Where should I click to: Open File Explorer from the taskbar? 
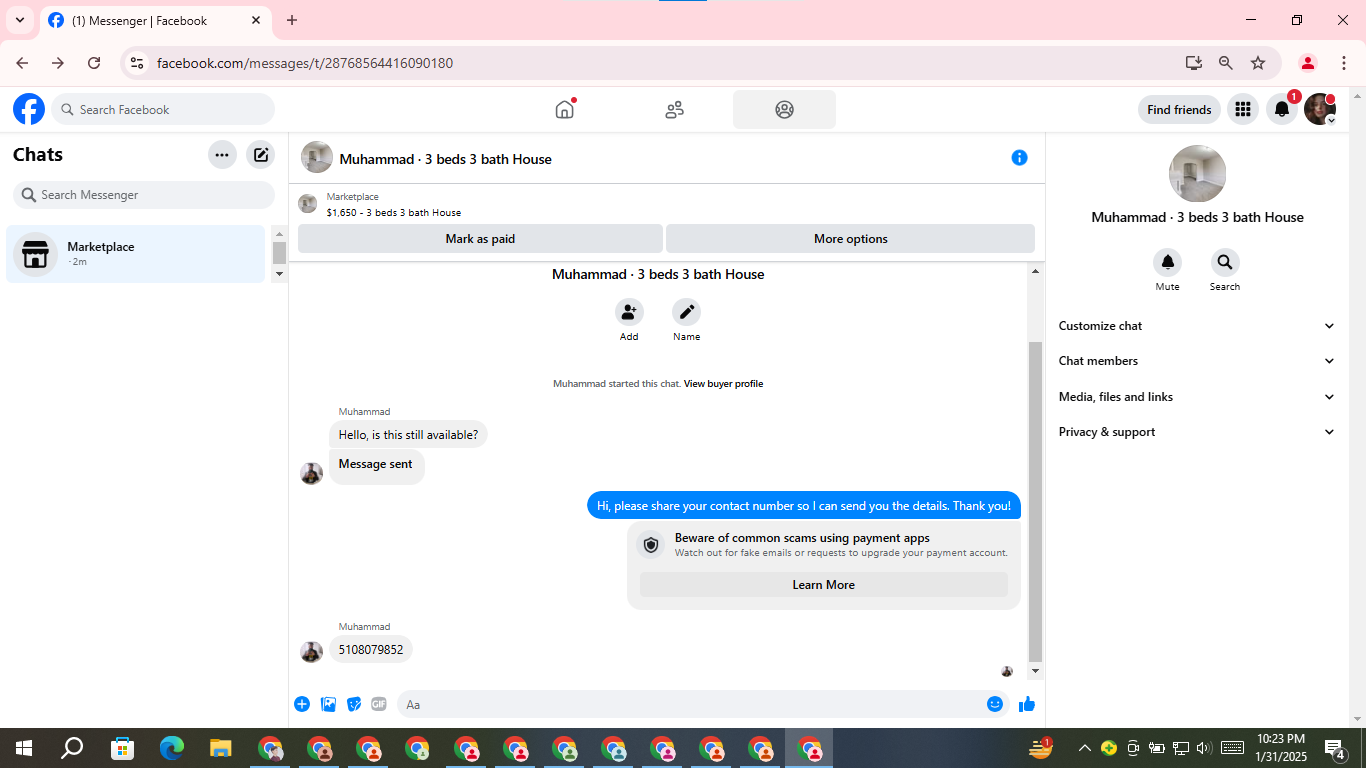(221, 748)
